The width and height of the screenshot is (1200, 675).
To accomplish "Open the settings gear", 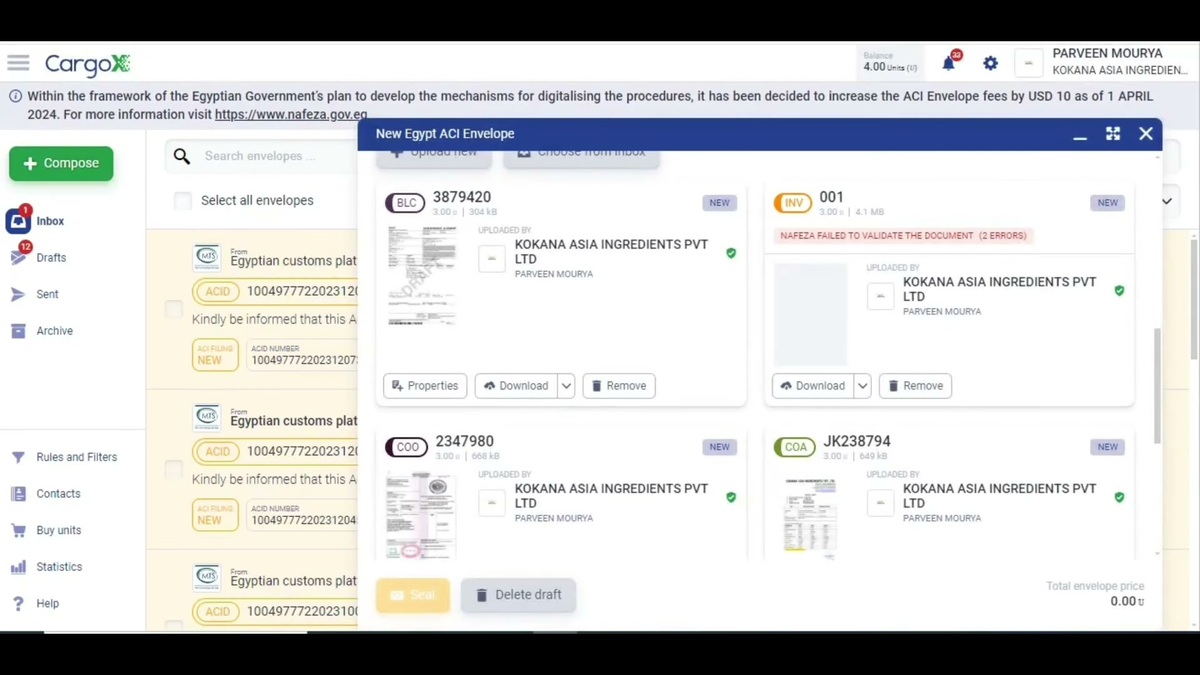I will pyautogui.click(x=990, y=63).
